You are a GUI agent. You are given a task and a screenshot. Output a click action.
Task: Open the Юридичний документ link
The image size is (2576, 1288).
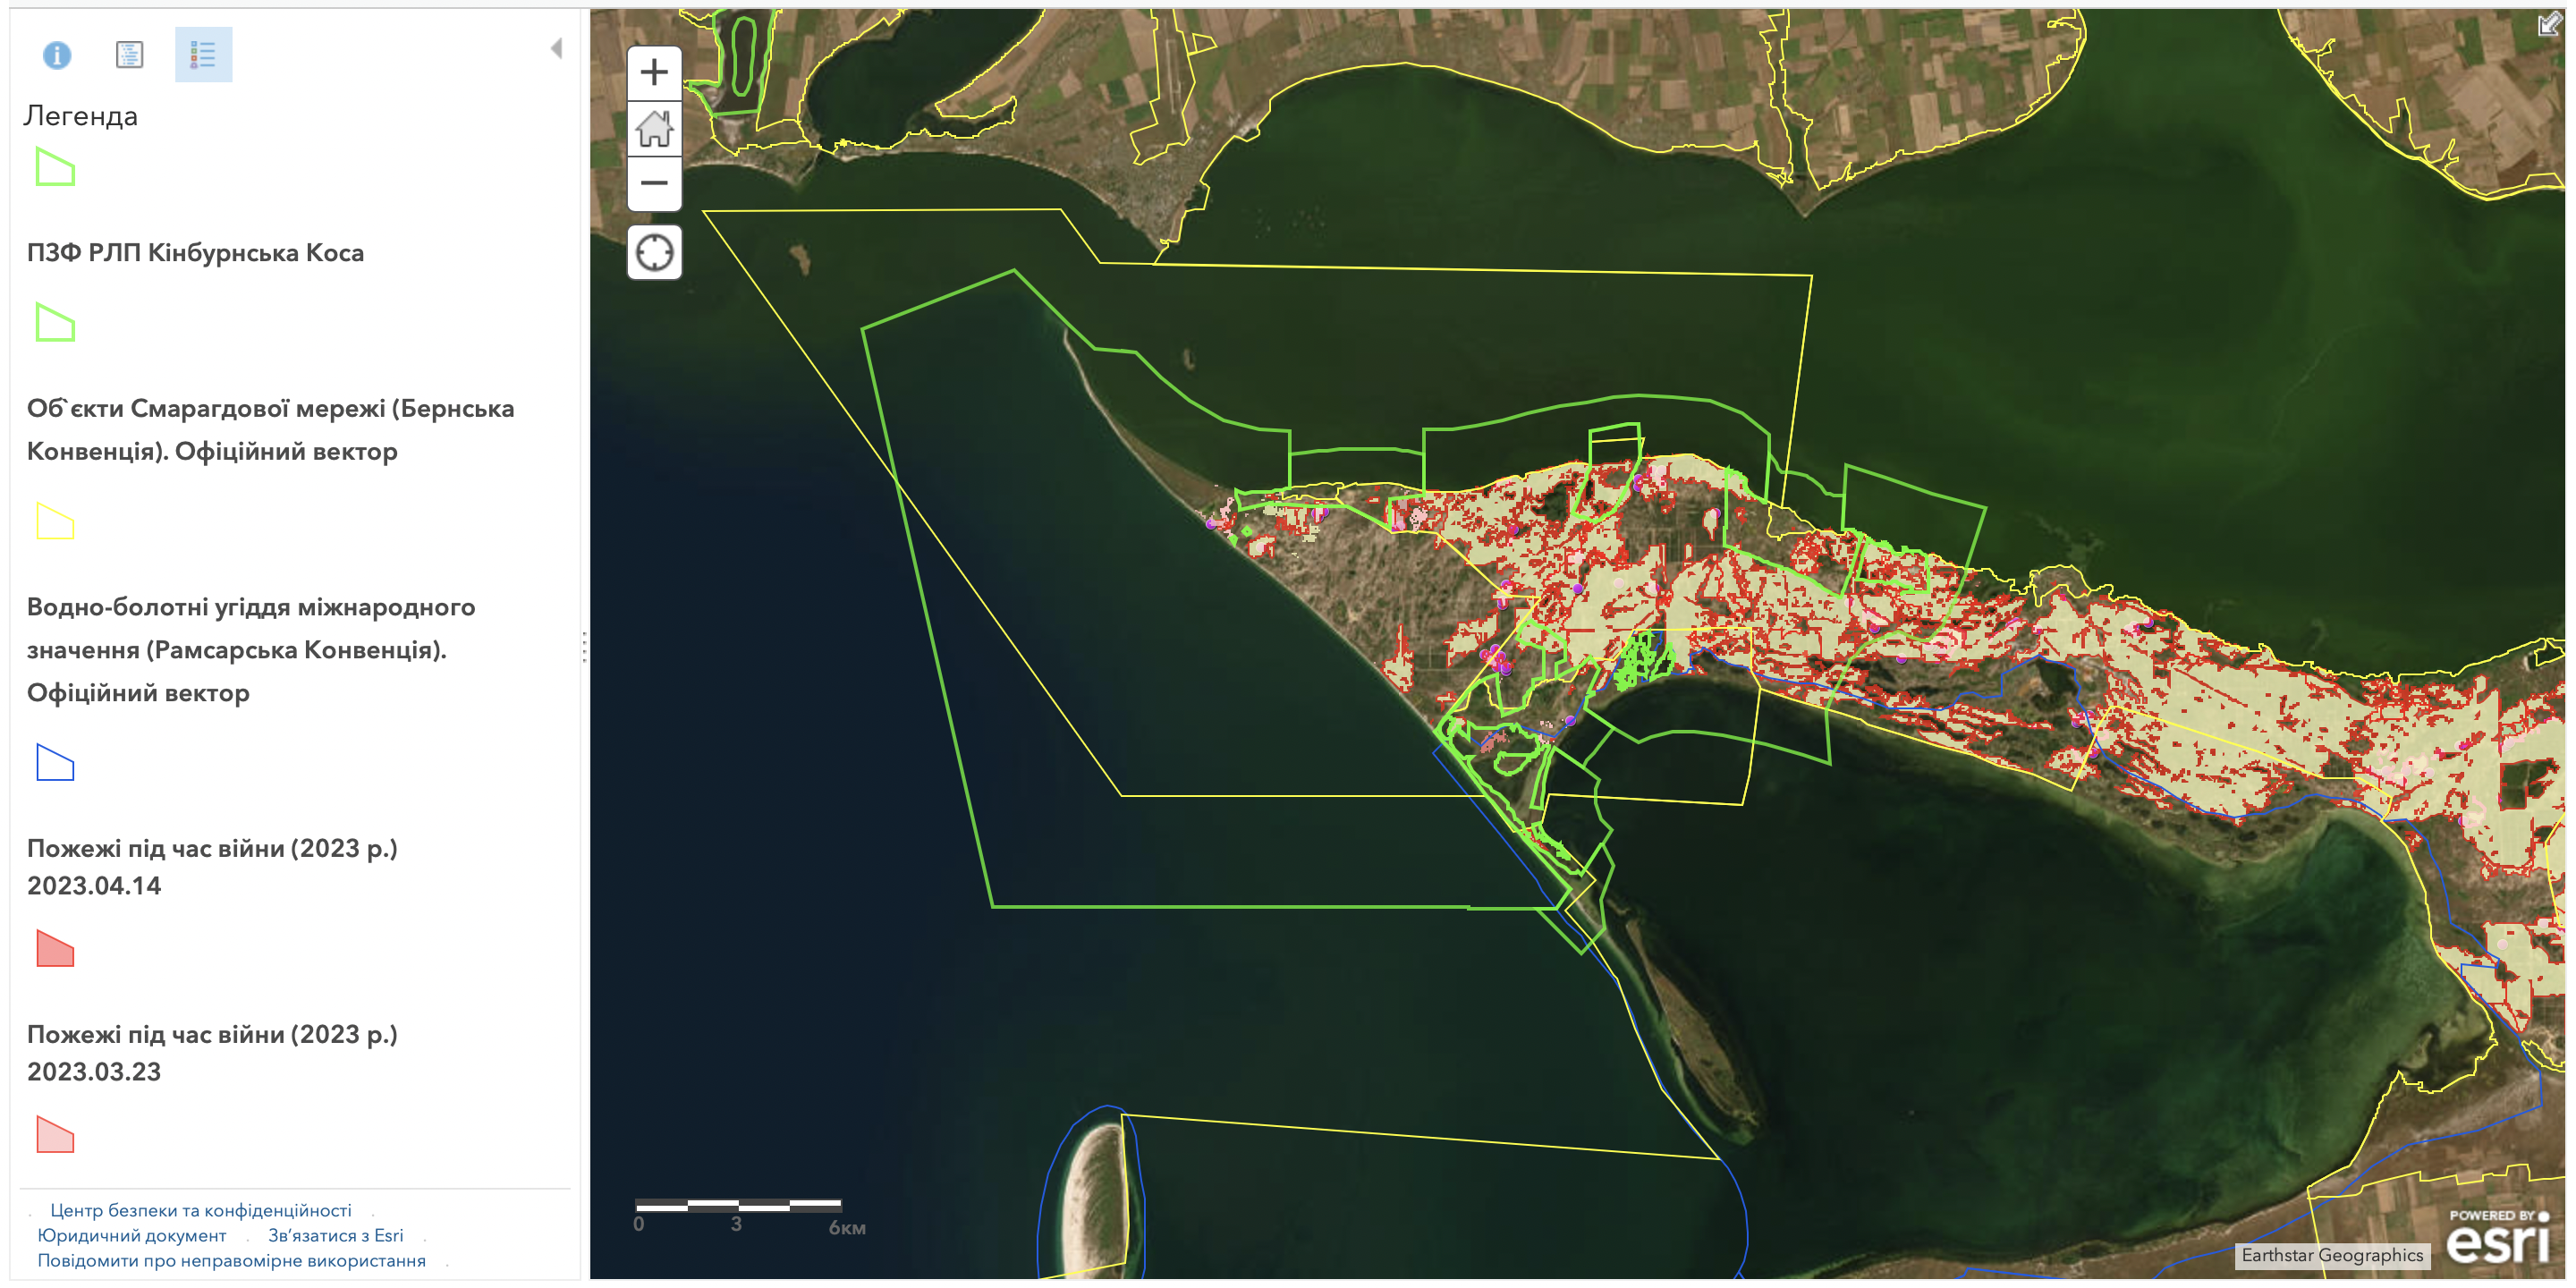tap(131, 1235)
